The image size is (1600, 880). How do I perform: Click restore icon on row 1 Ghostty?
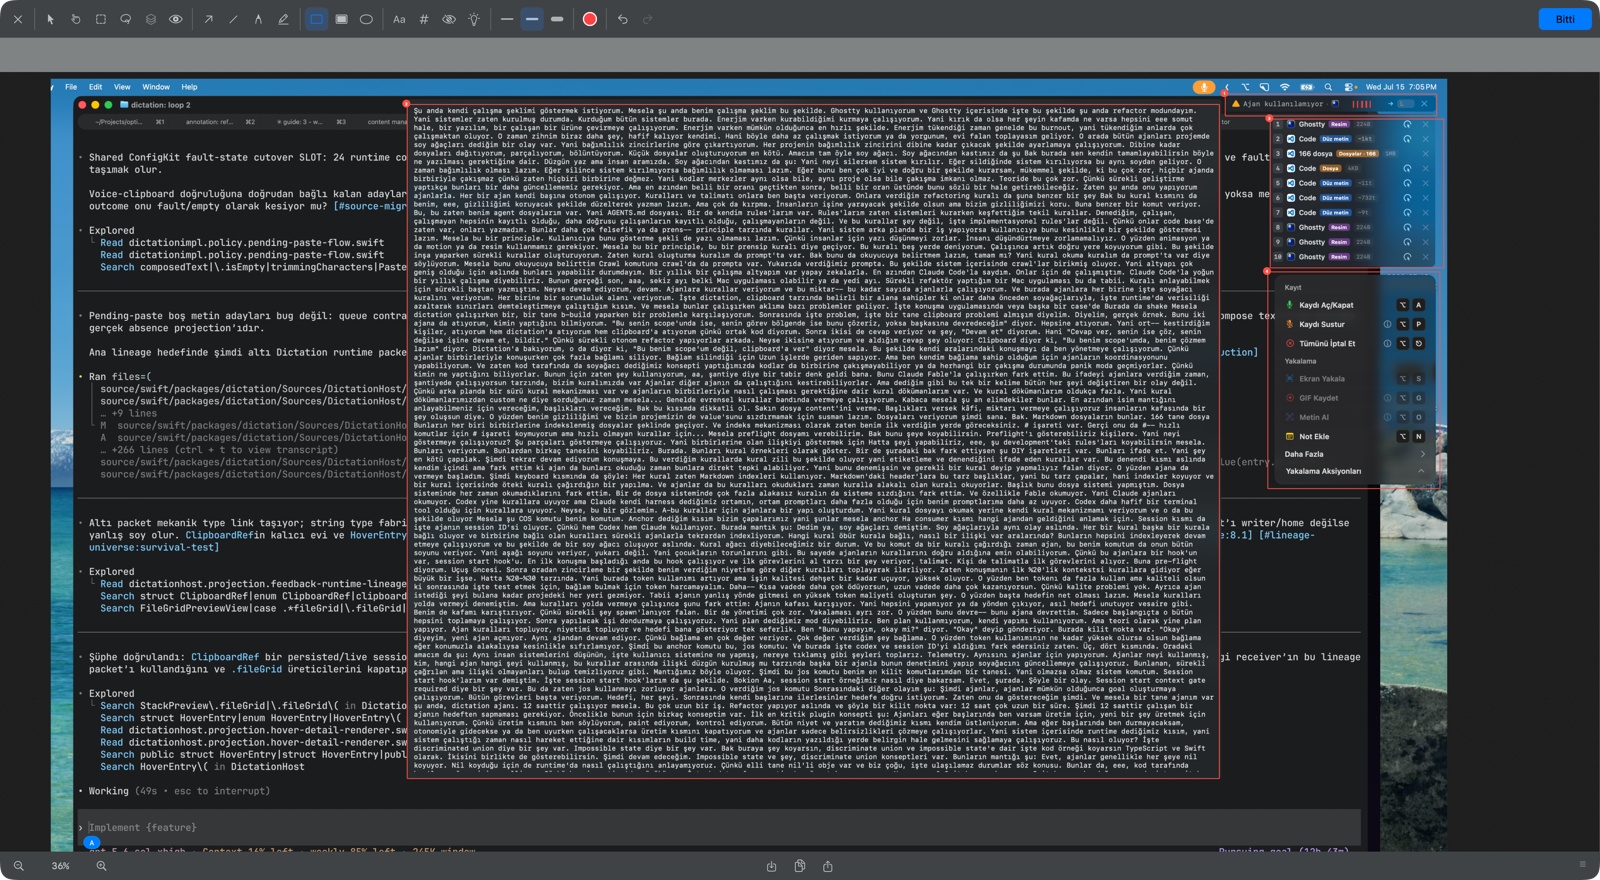click(1407, 125)
